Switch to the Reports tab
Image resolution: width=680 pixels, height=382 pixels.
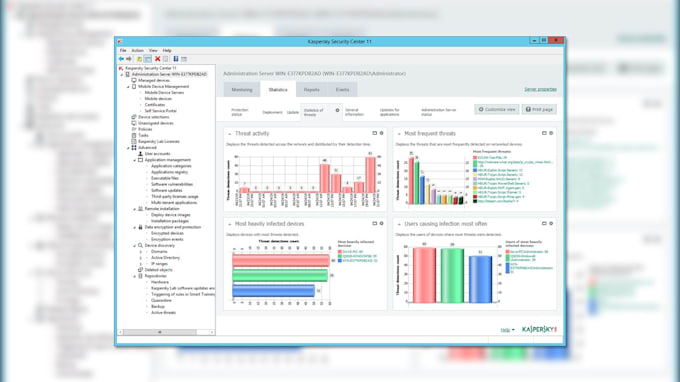tap(311, 90)
